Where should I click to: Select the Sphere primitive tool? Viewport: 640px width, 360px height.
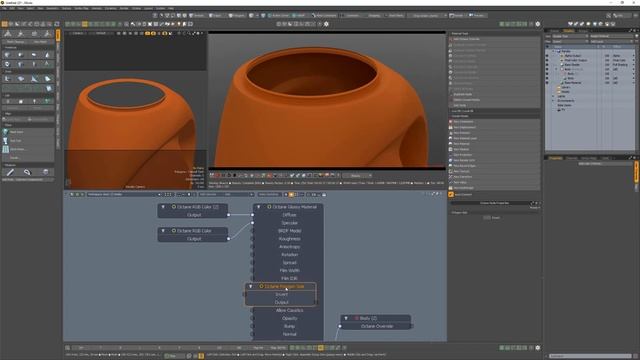(x=21, y=55)
